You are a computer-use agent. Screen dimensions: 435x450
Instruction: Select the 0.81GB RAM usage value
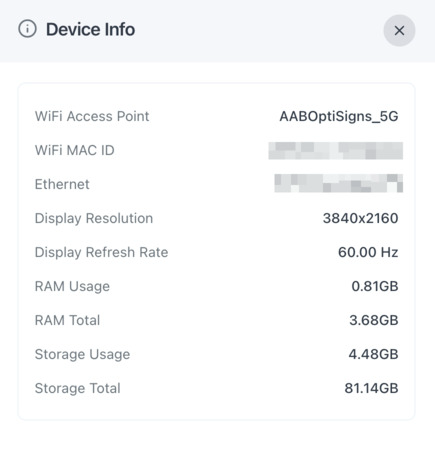click(375, 286)
